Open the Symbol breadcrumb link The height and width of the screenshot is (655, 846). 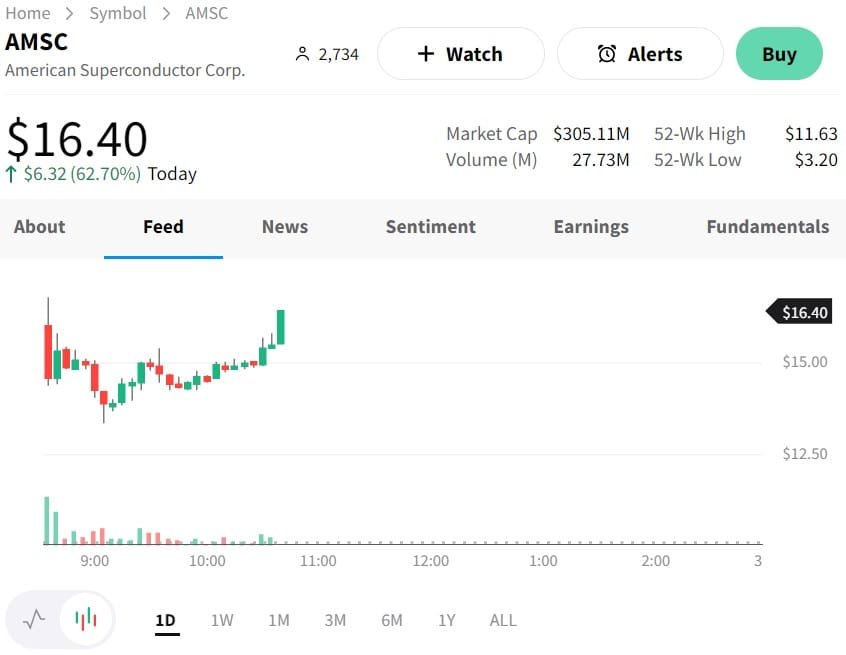[x=118, y=13]
